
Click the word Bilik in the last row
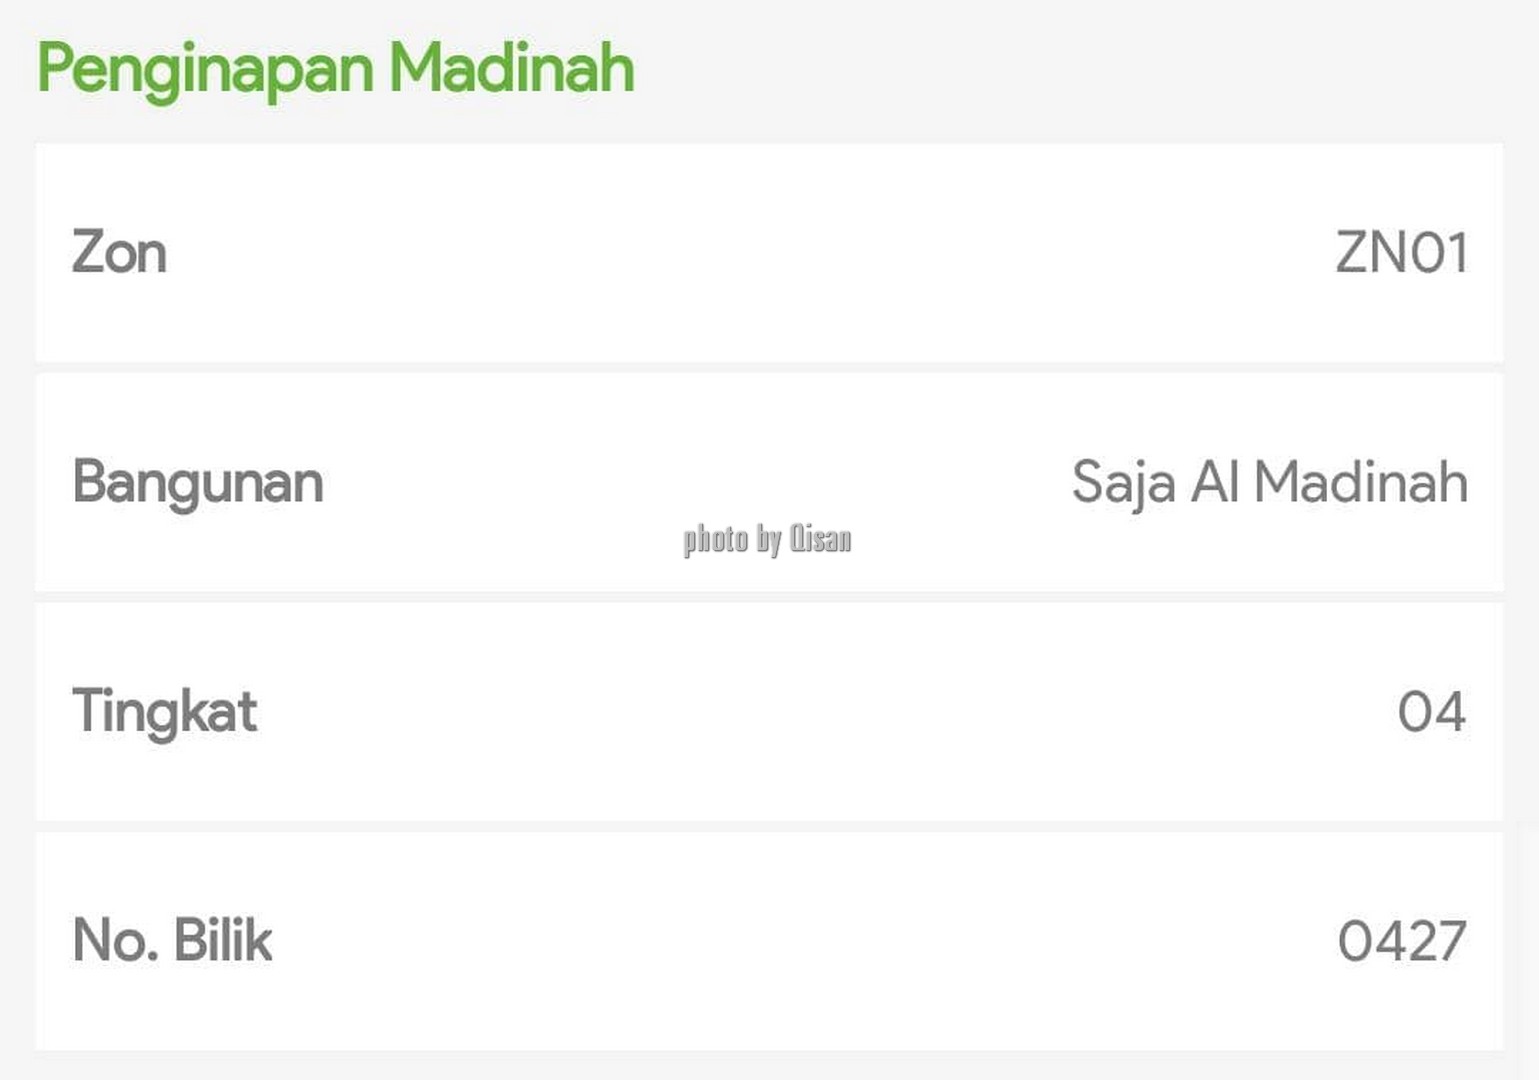[x=222, y=940]
